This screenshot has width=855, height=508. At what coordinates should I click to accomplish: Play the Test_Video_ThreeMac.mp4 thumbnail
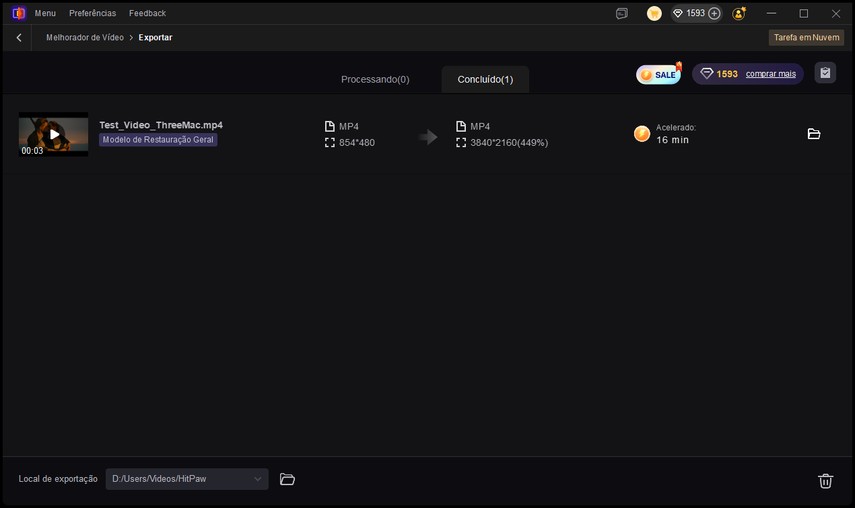54,134
